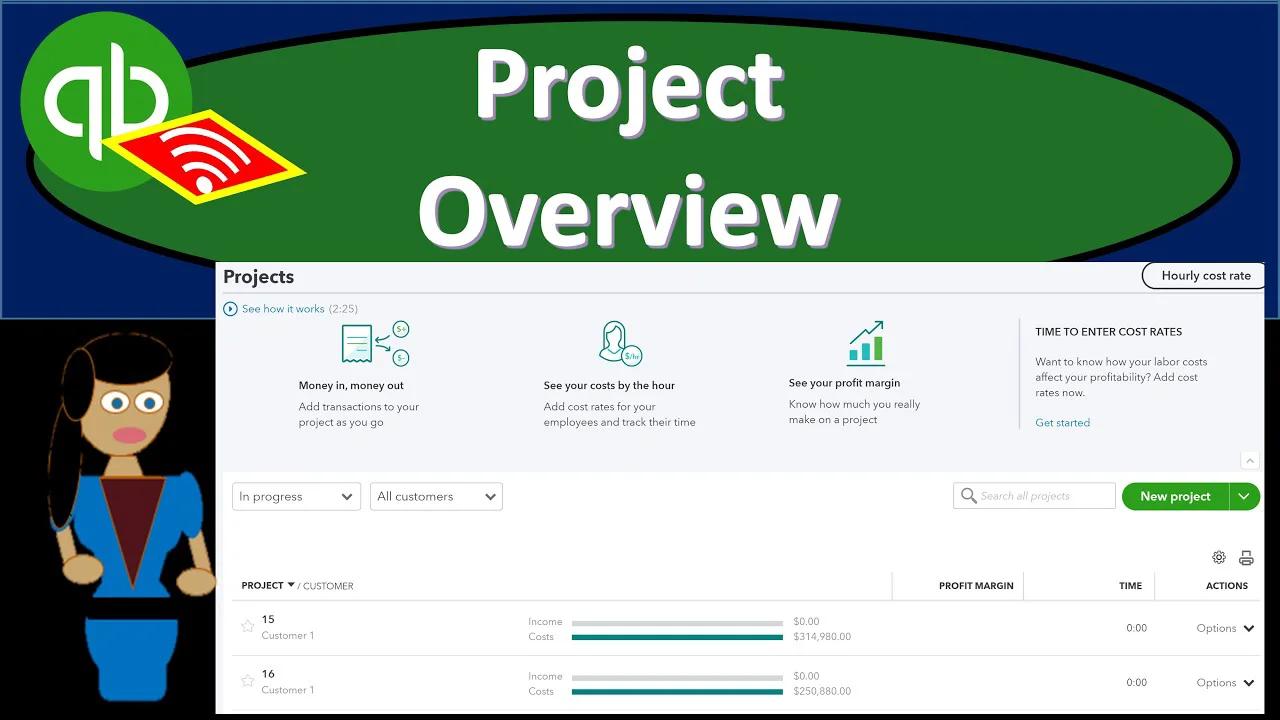Star project 15 as a favorite
The height and width of the screenshot is (720, 1280).
tap(247, 627)
